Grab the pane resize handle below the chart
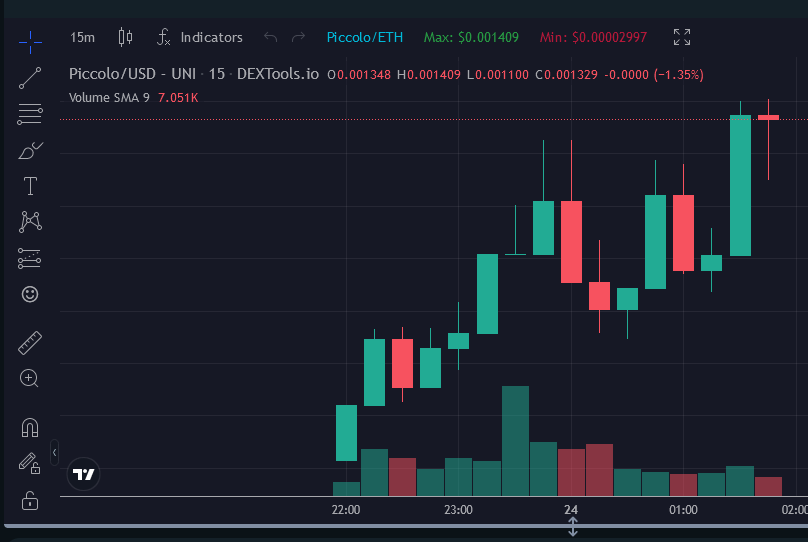The image size is (808, 542). [x=573, y=527]
